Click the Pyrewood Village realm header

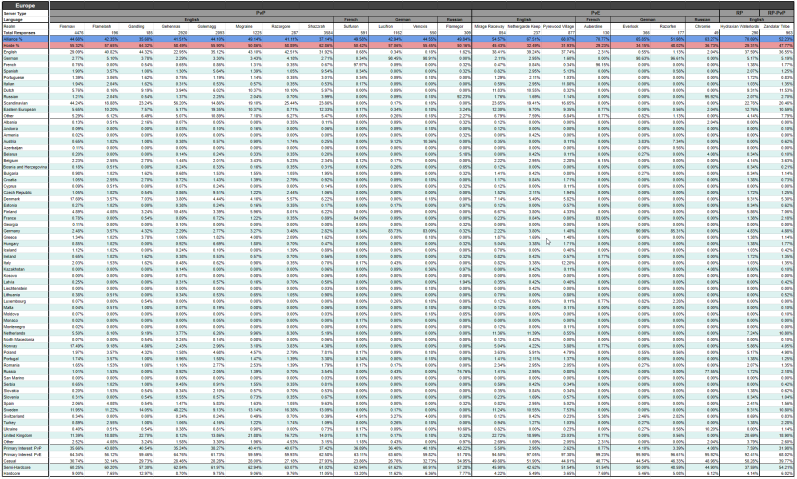(x=559, y=26)
